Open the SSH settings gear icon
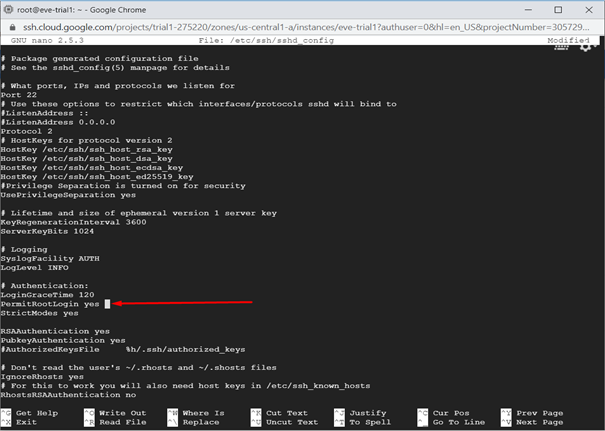 pyautogui.click(x=585, y=47)
